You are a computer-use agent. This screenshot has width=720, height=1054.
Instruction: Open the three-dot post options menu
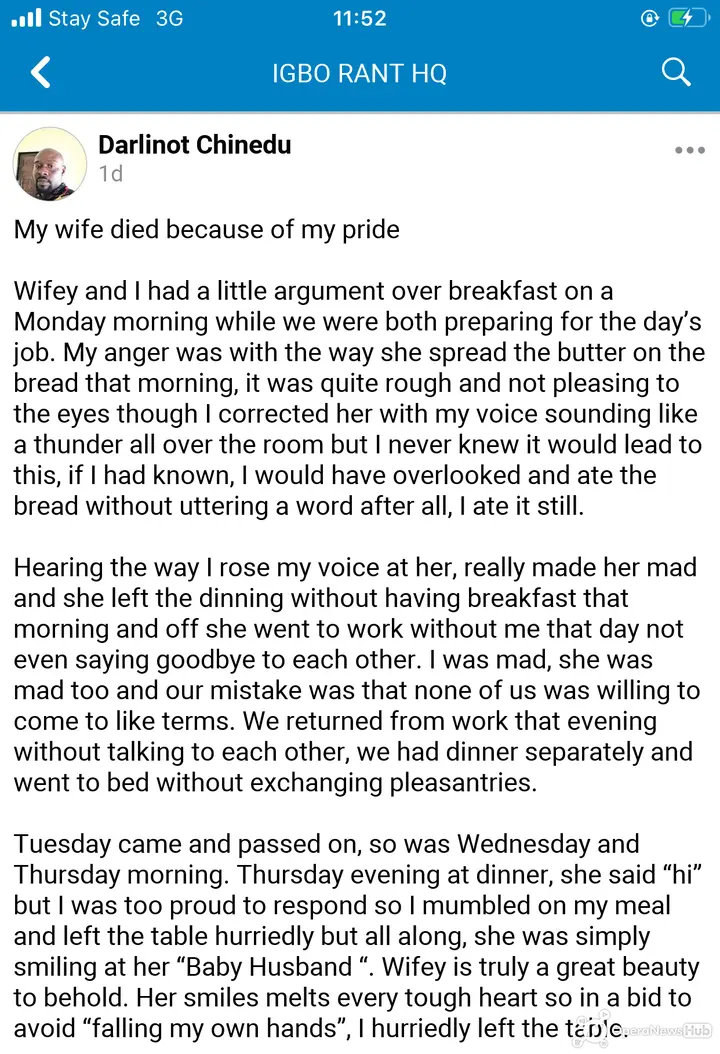[690, 150]
